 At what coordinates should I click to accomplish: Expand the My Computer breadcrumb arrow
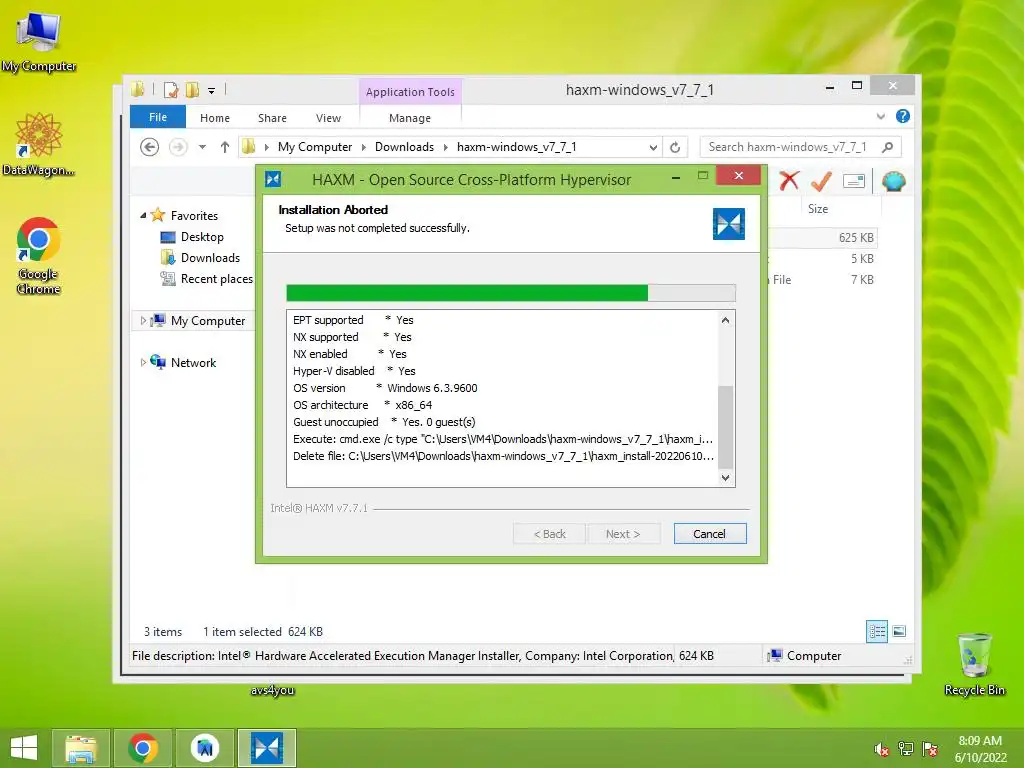click(364, 147)
